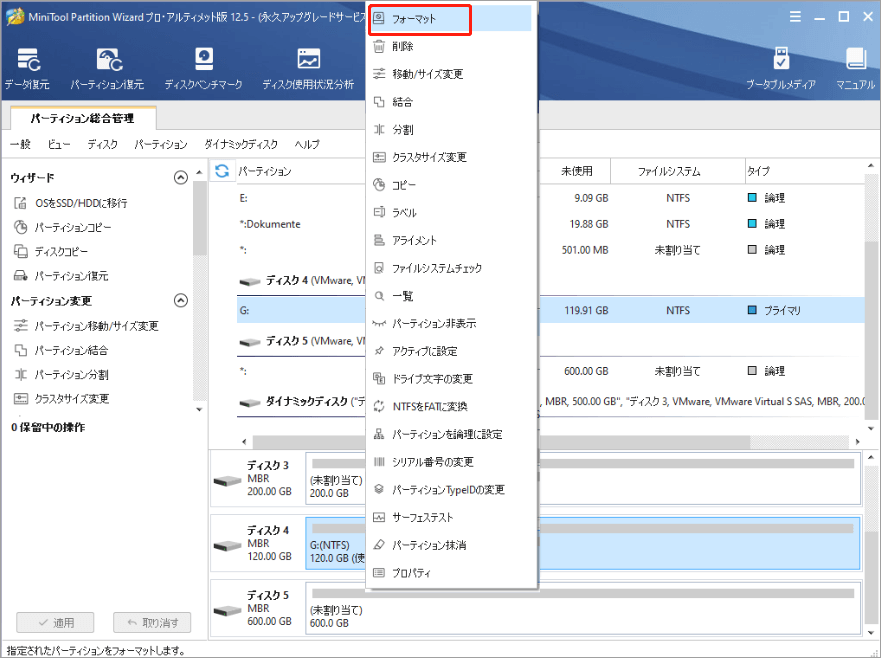The width and height of the screenshot is (881, 658).
Task: Open the Bootable Media (ブータブルメディア) builder
Action: [780, 69]
